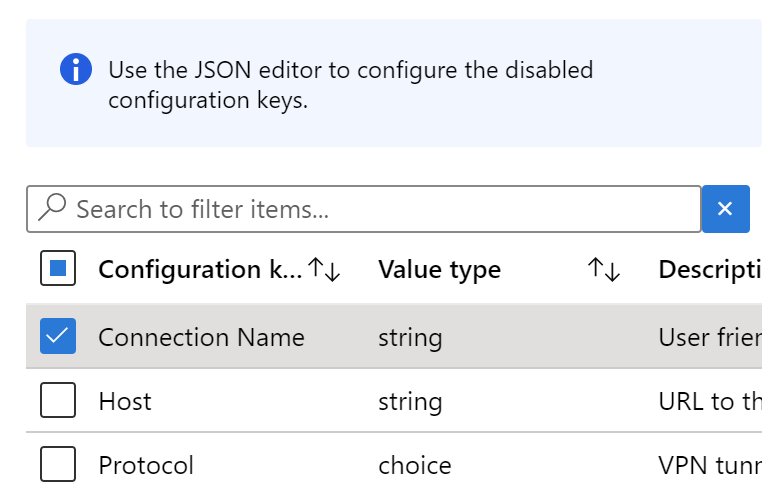Click the JSON editor info banner text
The height and width of the screenshot is (494, 780).
pyautogui.click(x=350, y=85)
